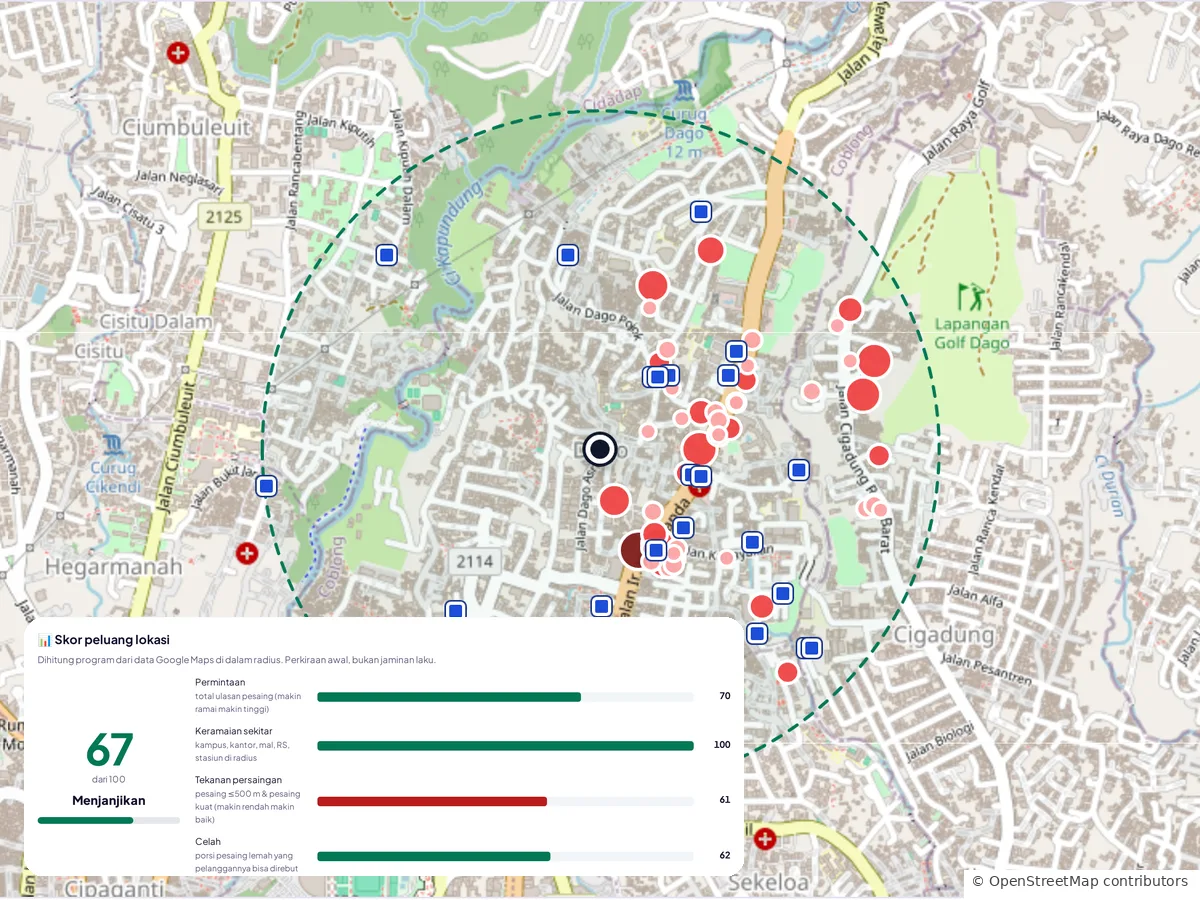
Task: Open the blue square marker on the radius's west edge
Action: point(266,486)
